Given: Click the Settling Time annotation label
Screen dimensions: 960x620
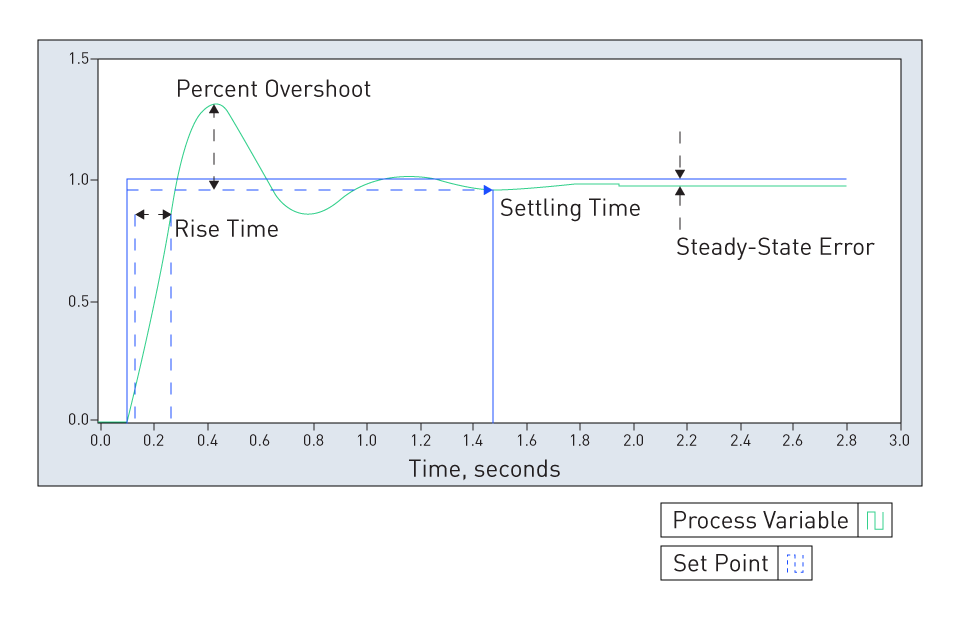Looking at the screenshot, I should 570,209.
